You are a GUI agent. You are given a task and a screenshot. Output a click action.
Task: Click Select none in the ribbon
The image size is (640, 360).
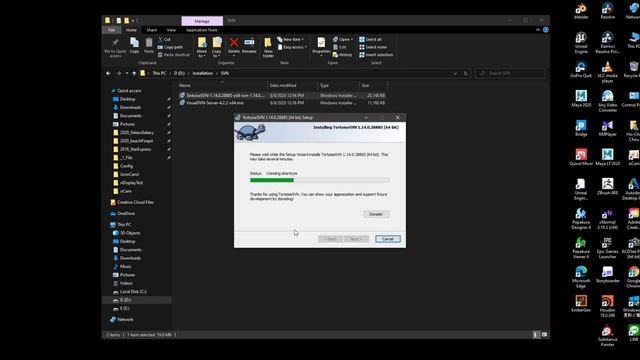373,47
